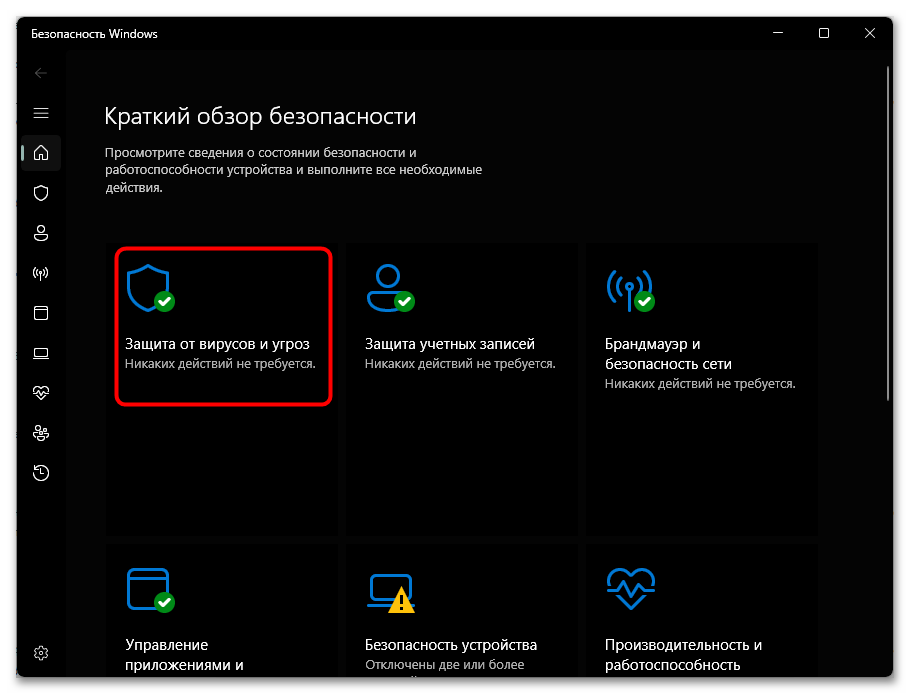The image size is (910, 694).
Task: Open 'Защита от вирусов и угроз' tile title
Action: pyautogui.click(x=217, y=344)
